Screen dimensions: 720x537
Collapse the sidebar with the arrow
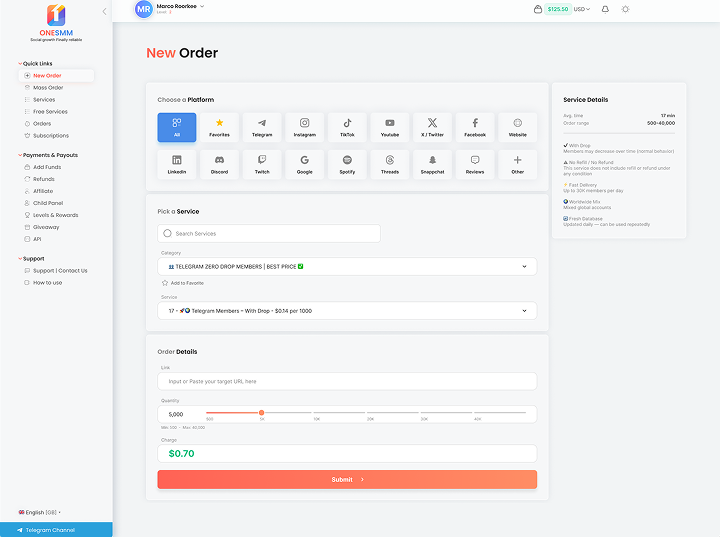click(104, 11)
